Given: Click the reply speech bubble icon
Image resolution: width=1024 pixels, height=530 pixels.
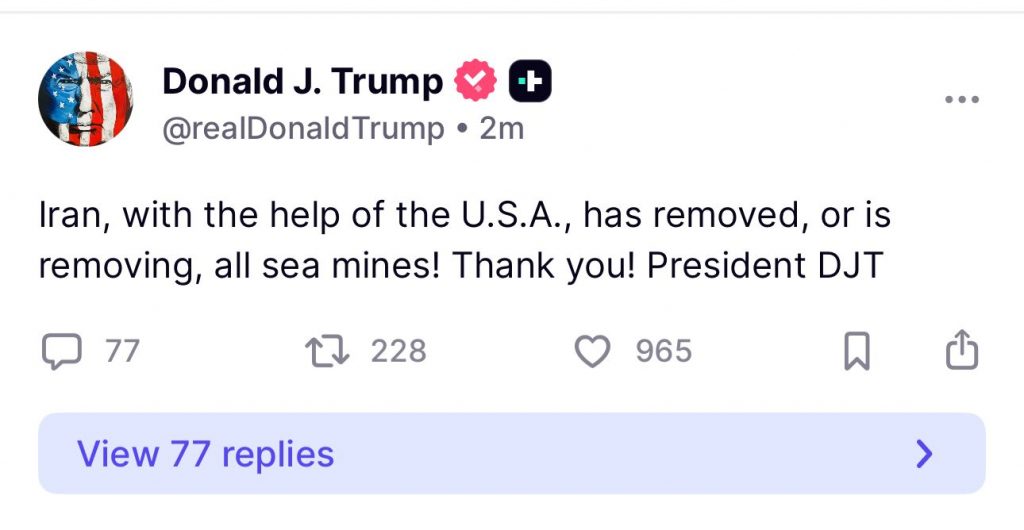Looking at the screenshot, I should pos(62,351).
